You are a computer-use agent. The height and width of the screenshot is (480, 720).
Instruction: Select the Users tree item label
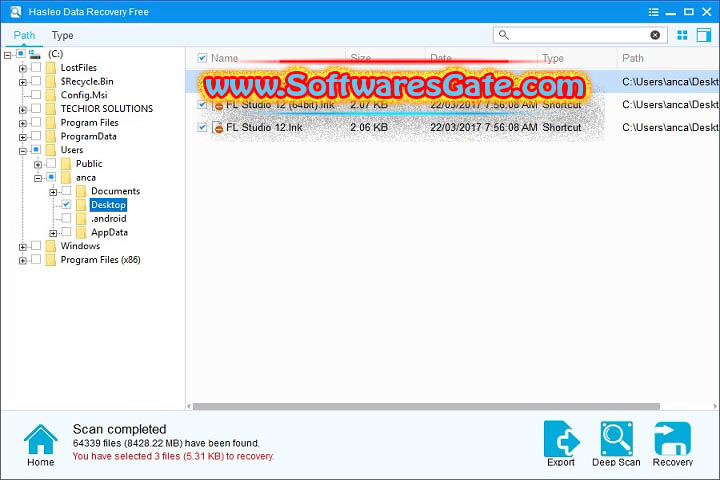[x=72, y=150]
